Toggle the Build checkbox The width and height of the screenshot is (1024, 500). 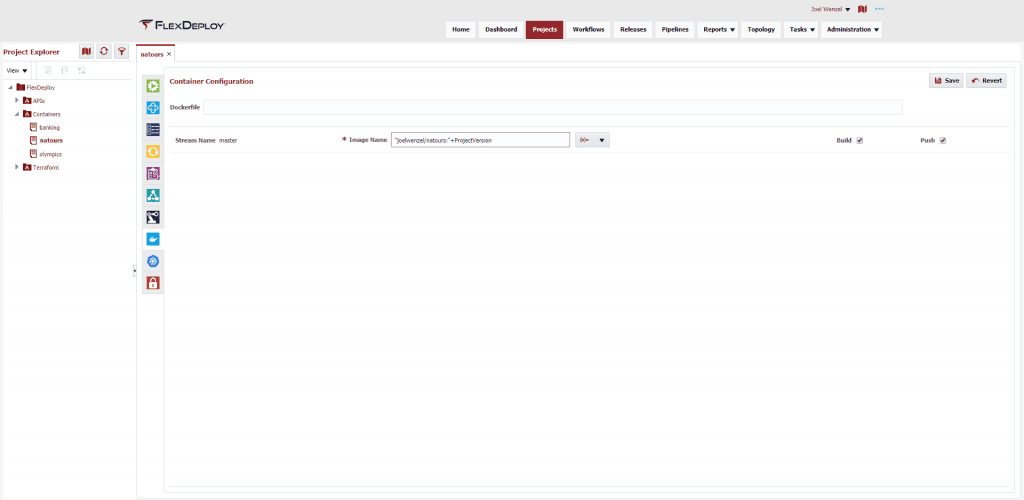859,140
